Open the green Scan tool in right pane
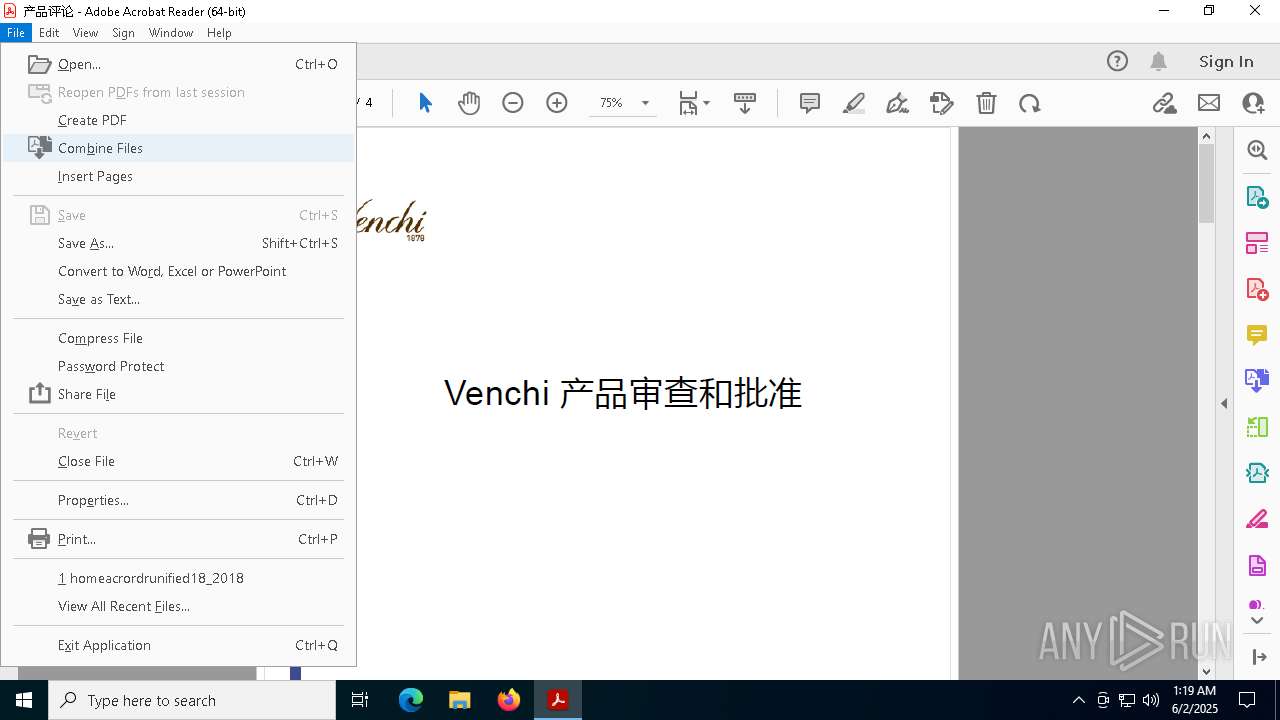 pos(1257,427)
